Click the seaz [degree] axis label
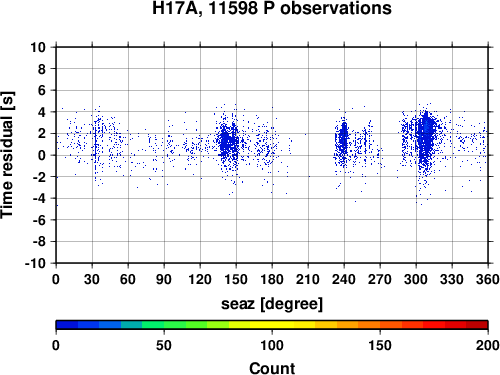Screen dimensions: 500x375 point(272,303)
